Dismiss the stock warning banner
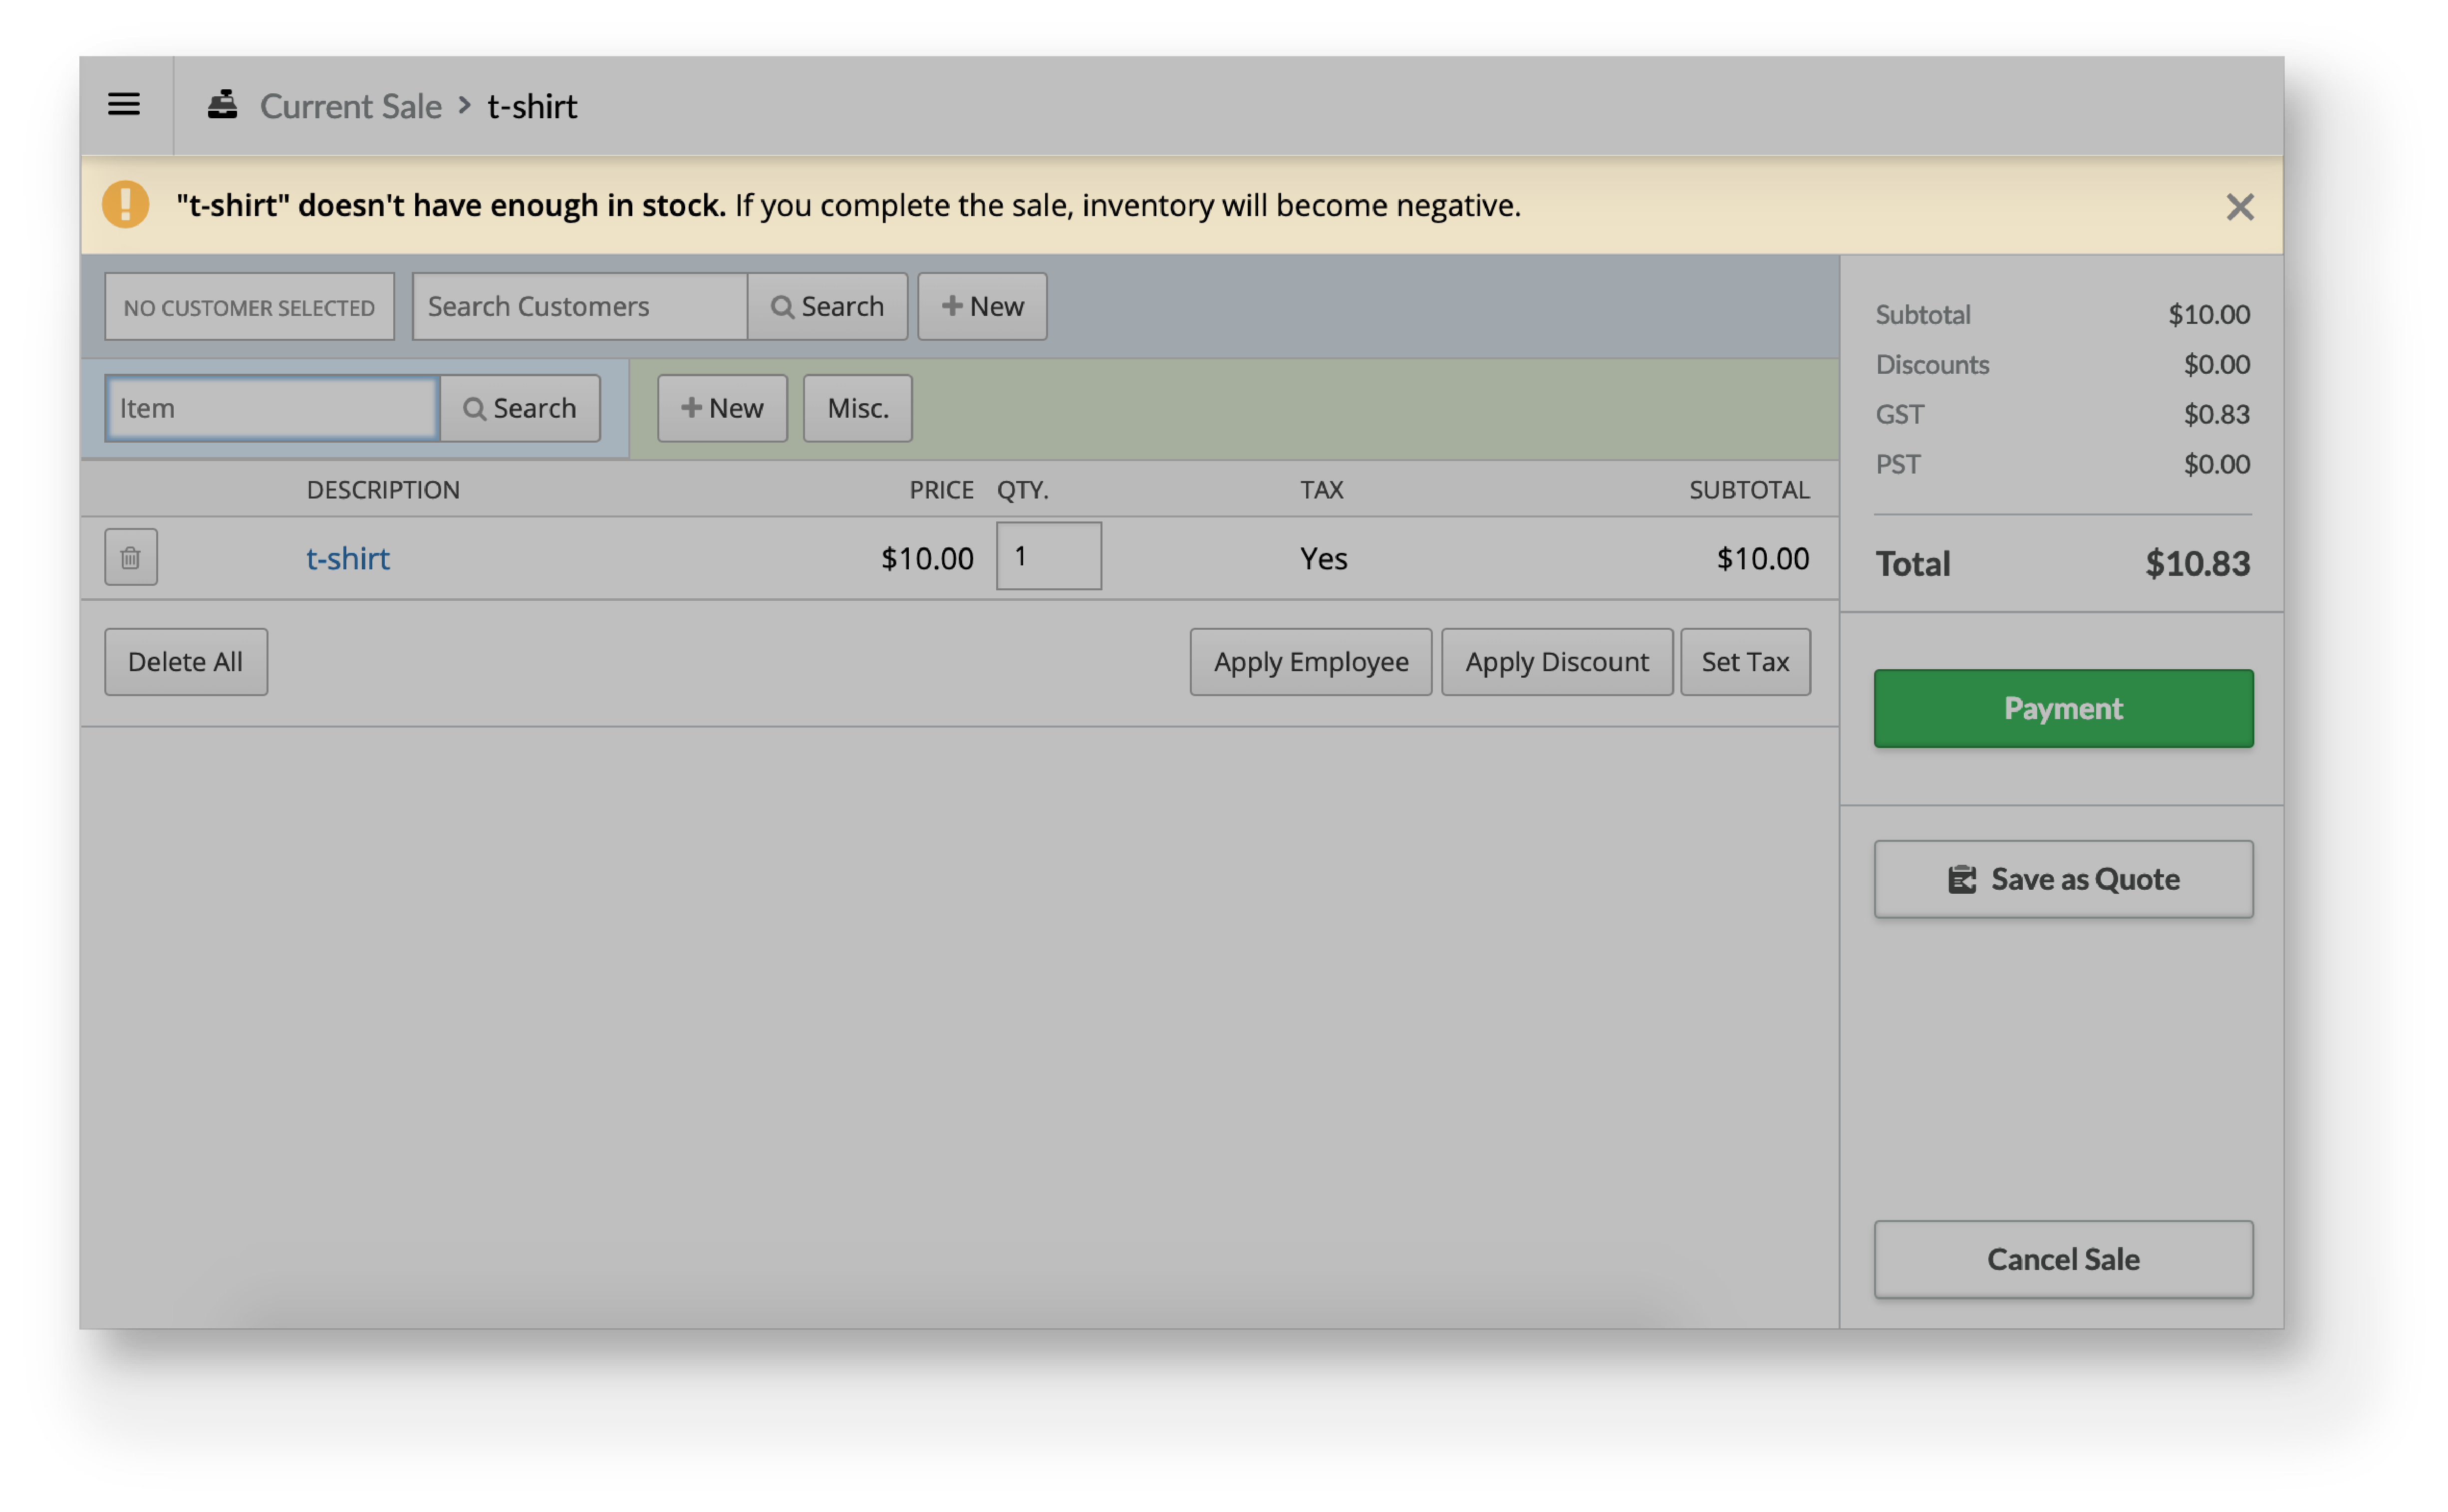 coord(2240,207)
